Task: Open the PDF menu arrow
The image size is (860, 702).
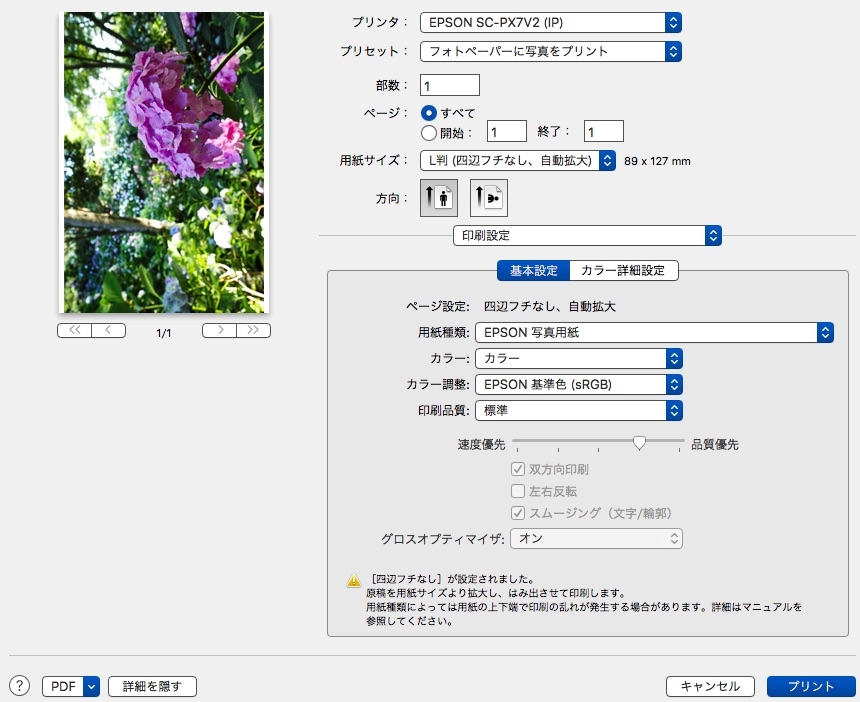Action: click(x=91, y=686)
